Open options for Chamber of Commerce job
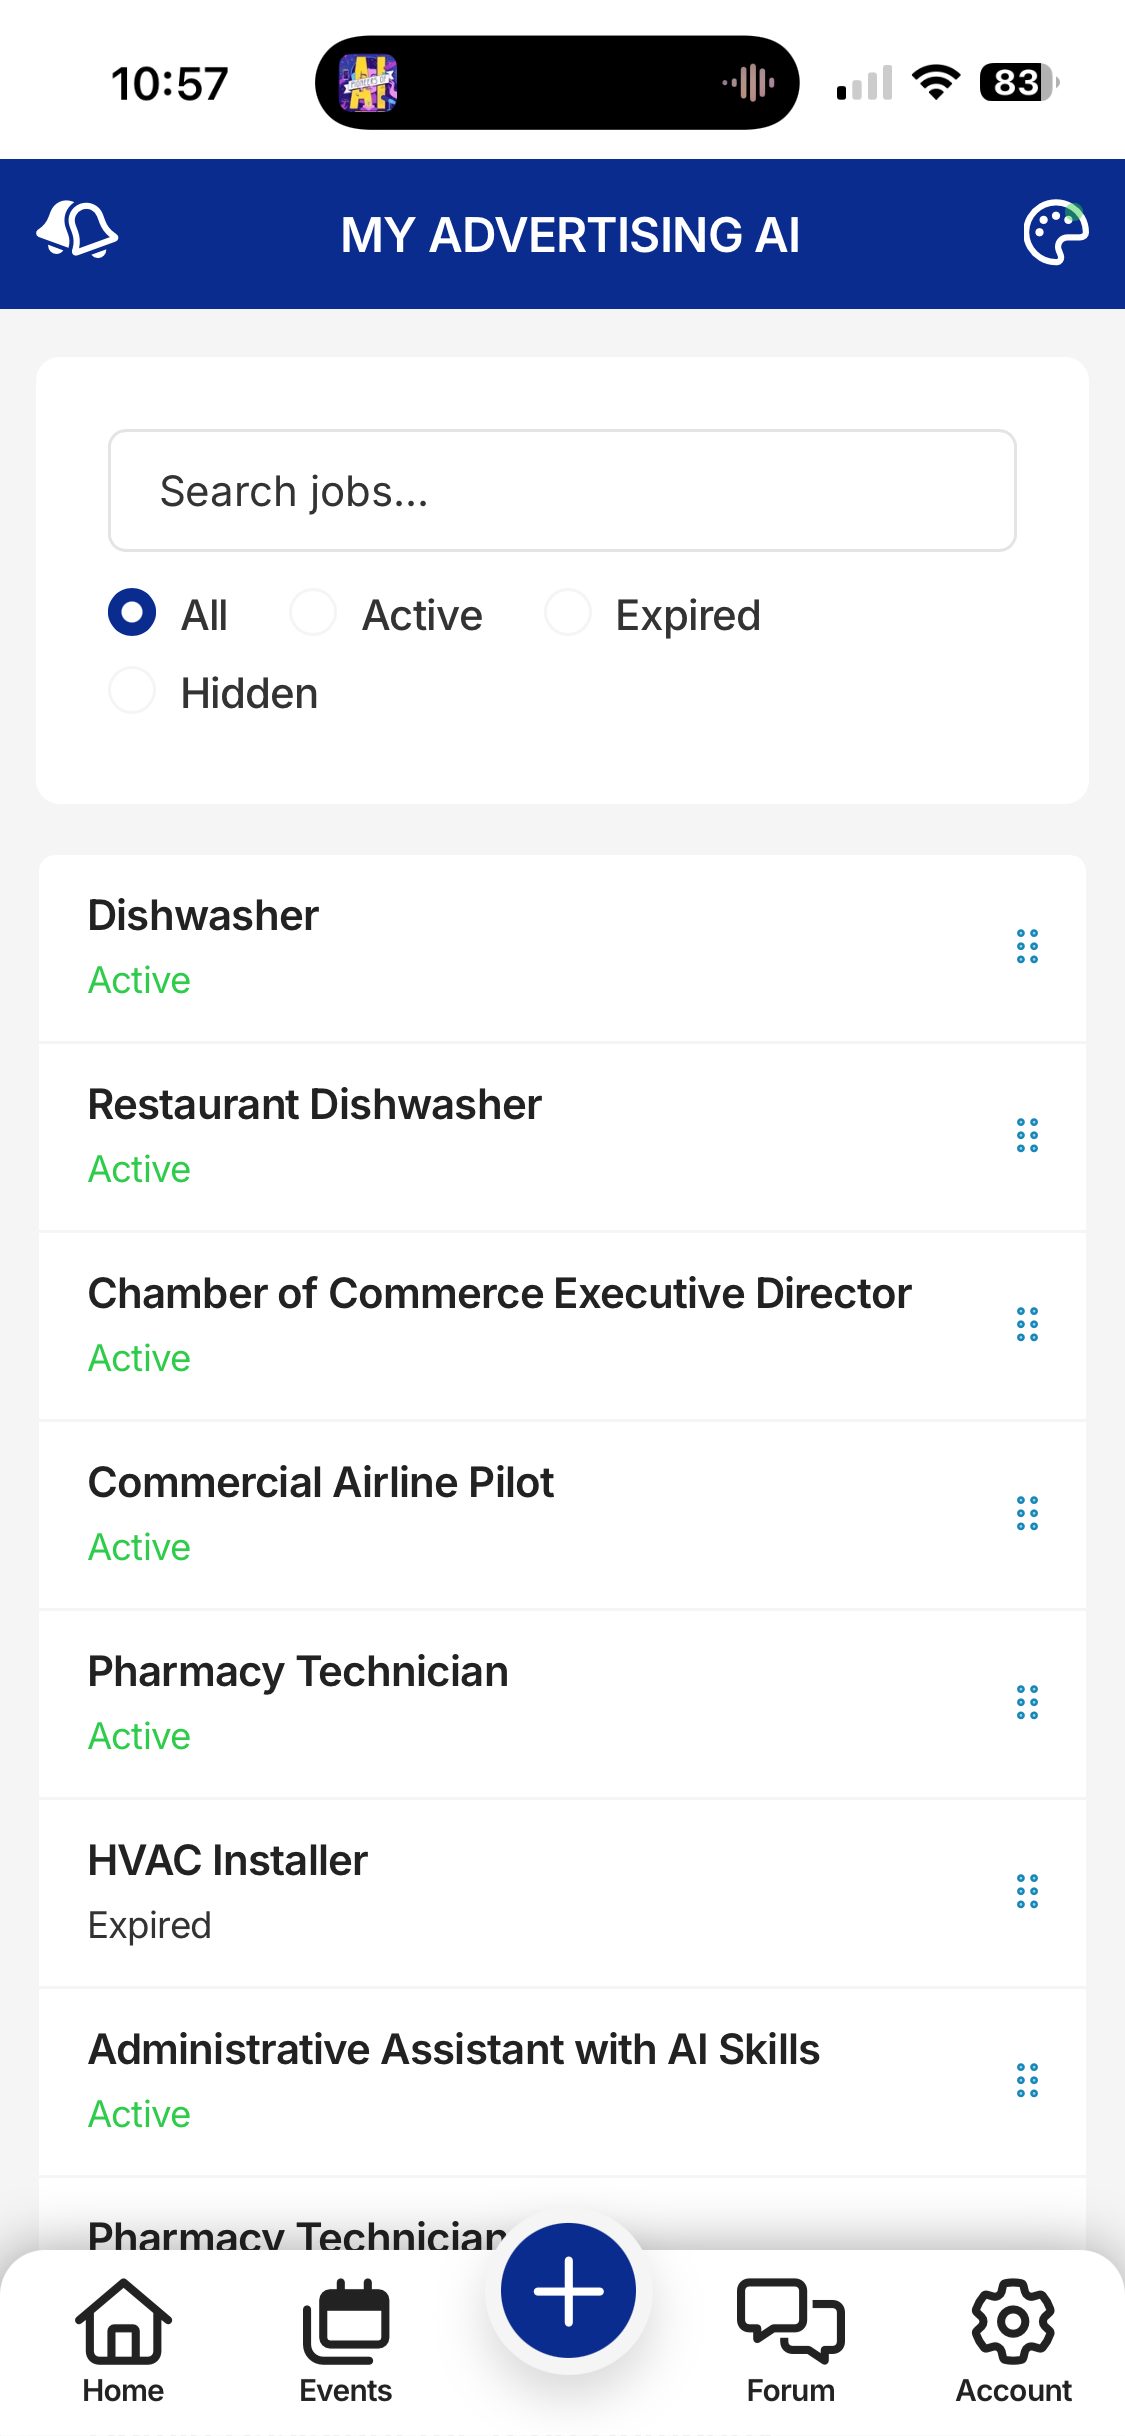The height and width of the screenshot is (2436, 1125). (1027, 1324)
